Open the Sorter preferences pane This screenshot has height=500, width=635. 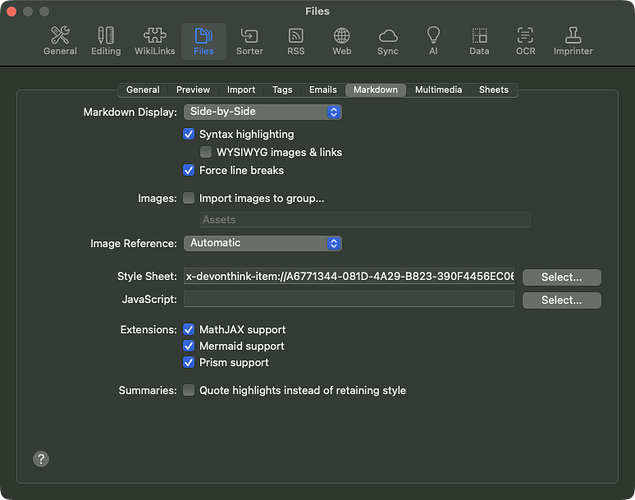pos(249,41)
